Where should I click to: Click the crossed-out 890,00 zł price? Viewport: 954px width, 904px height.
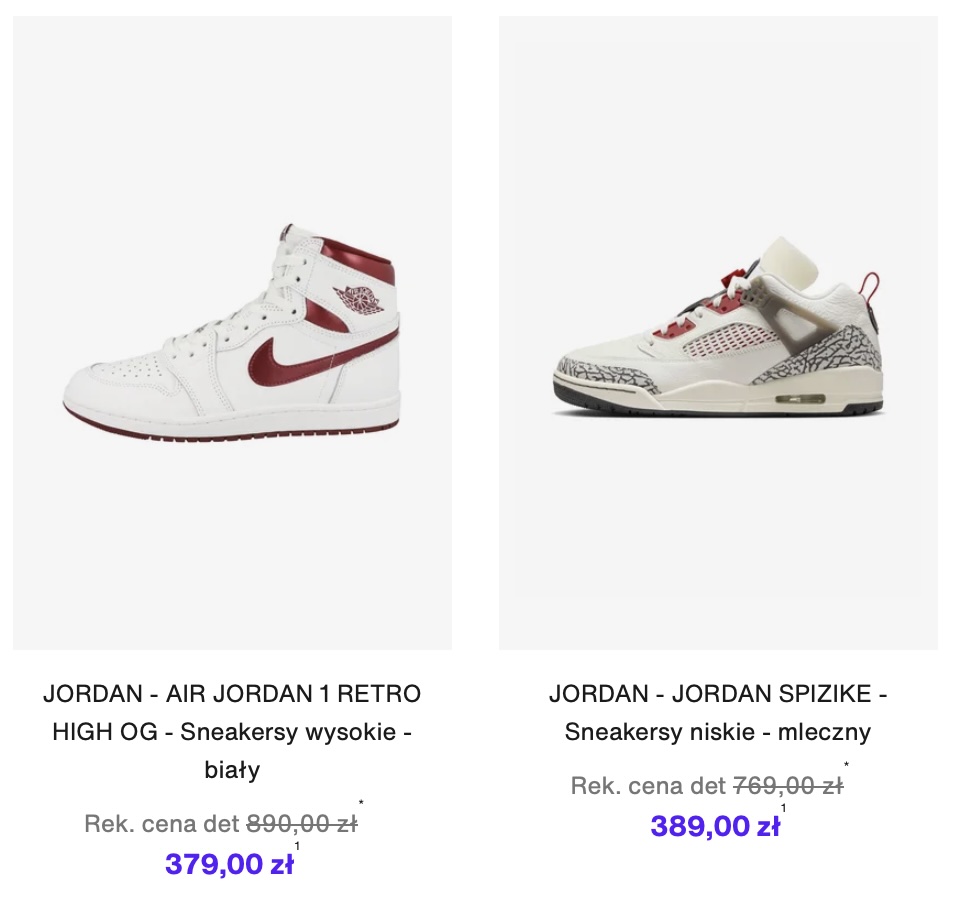point(301,824)
